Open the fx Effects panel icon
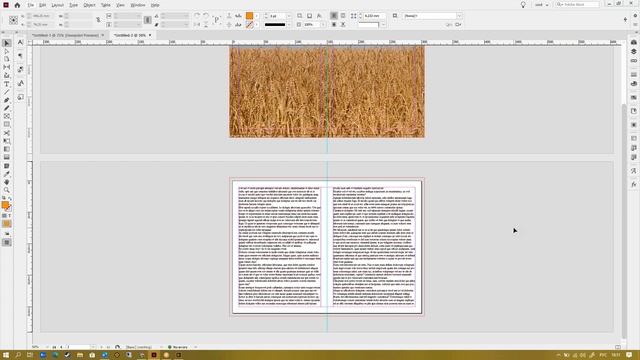The height and width of the screenshot is (360, 640). 633,184
